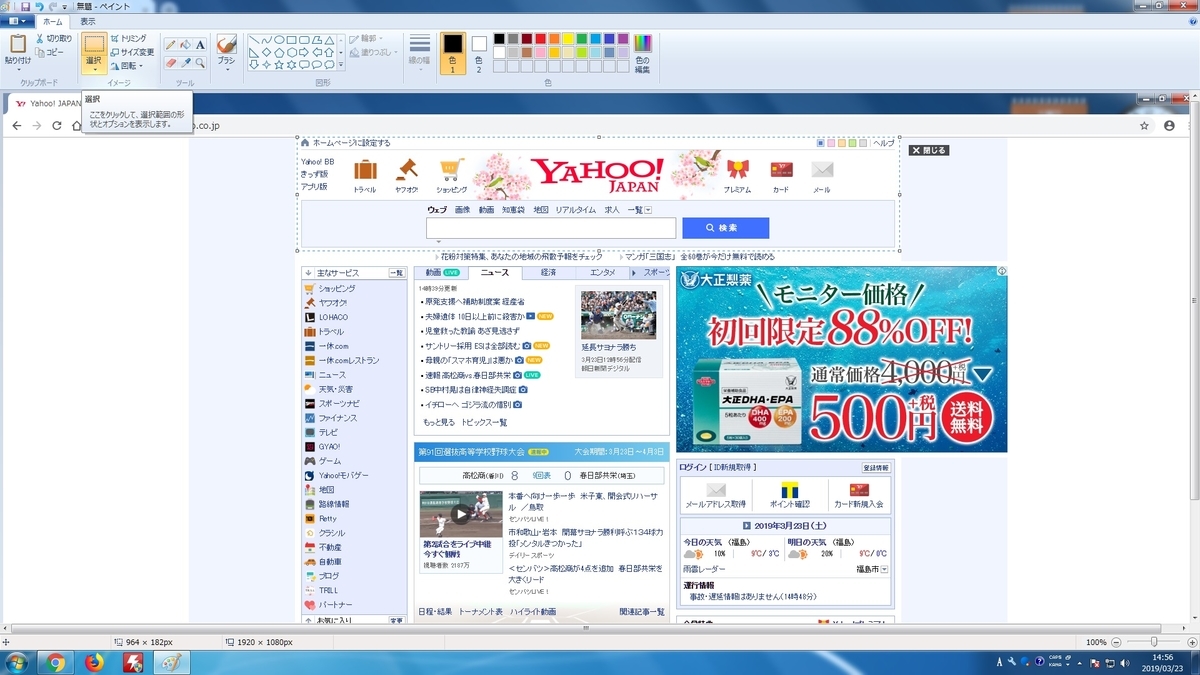Screen dimensions: 1200x675
Task: Open Edit colors (色の編集)
Action: click(x=642, y=53)
